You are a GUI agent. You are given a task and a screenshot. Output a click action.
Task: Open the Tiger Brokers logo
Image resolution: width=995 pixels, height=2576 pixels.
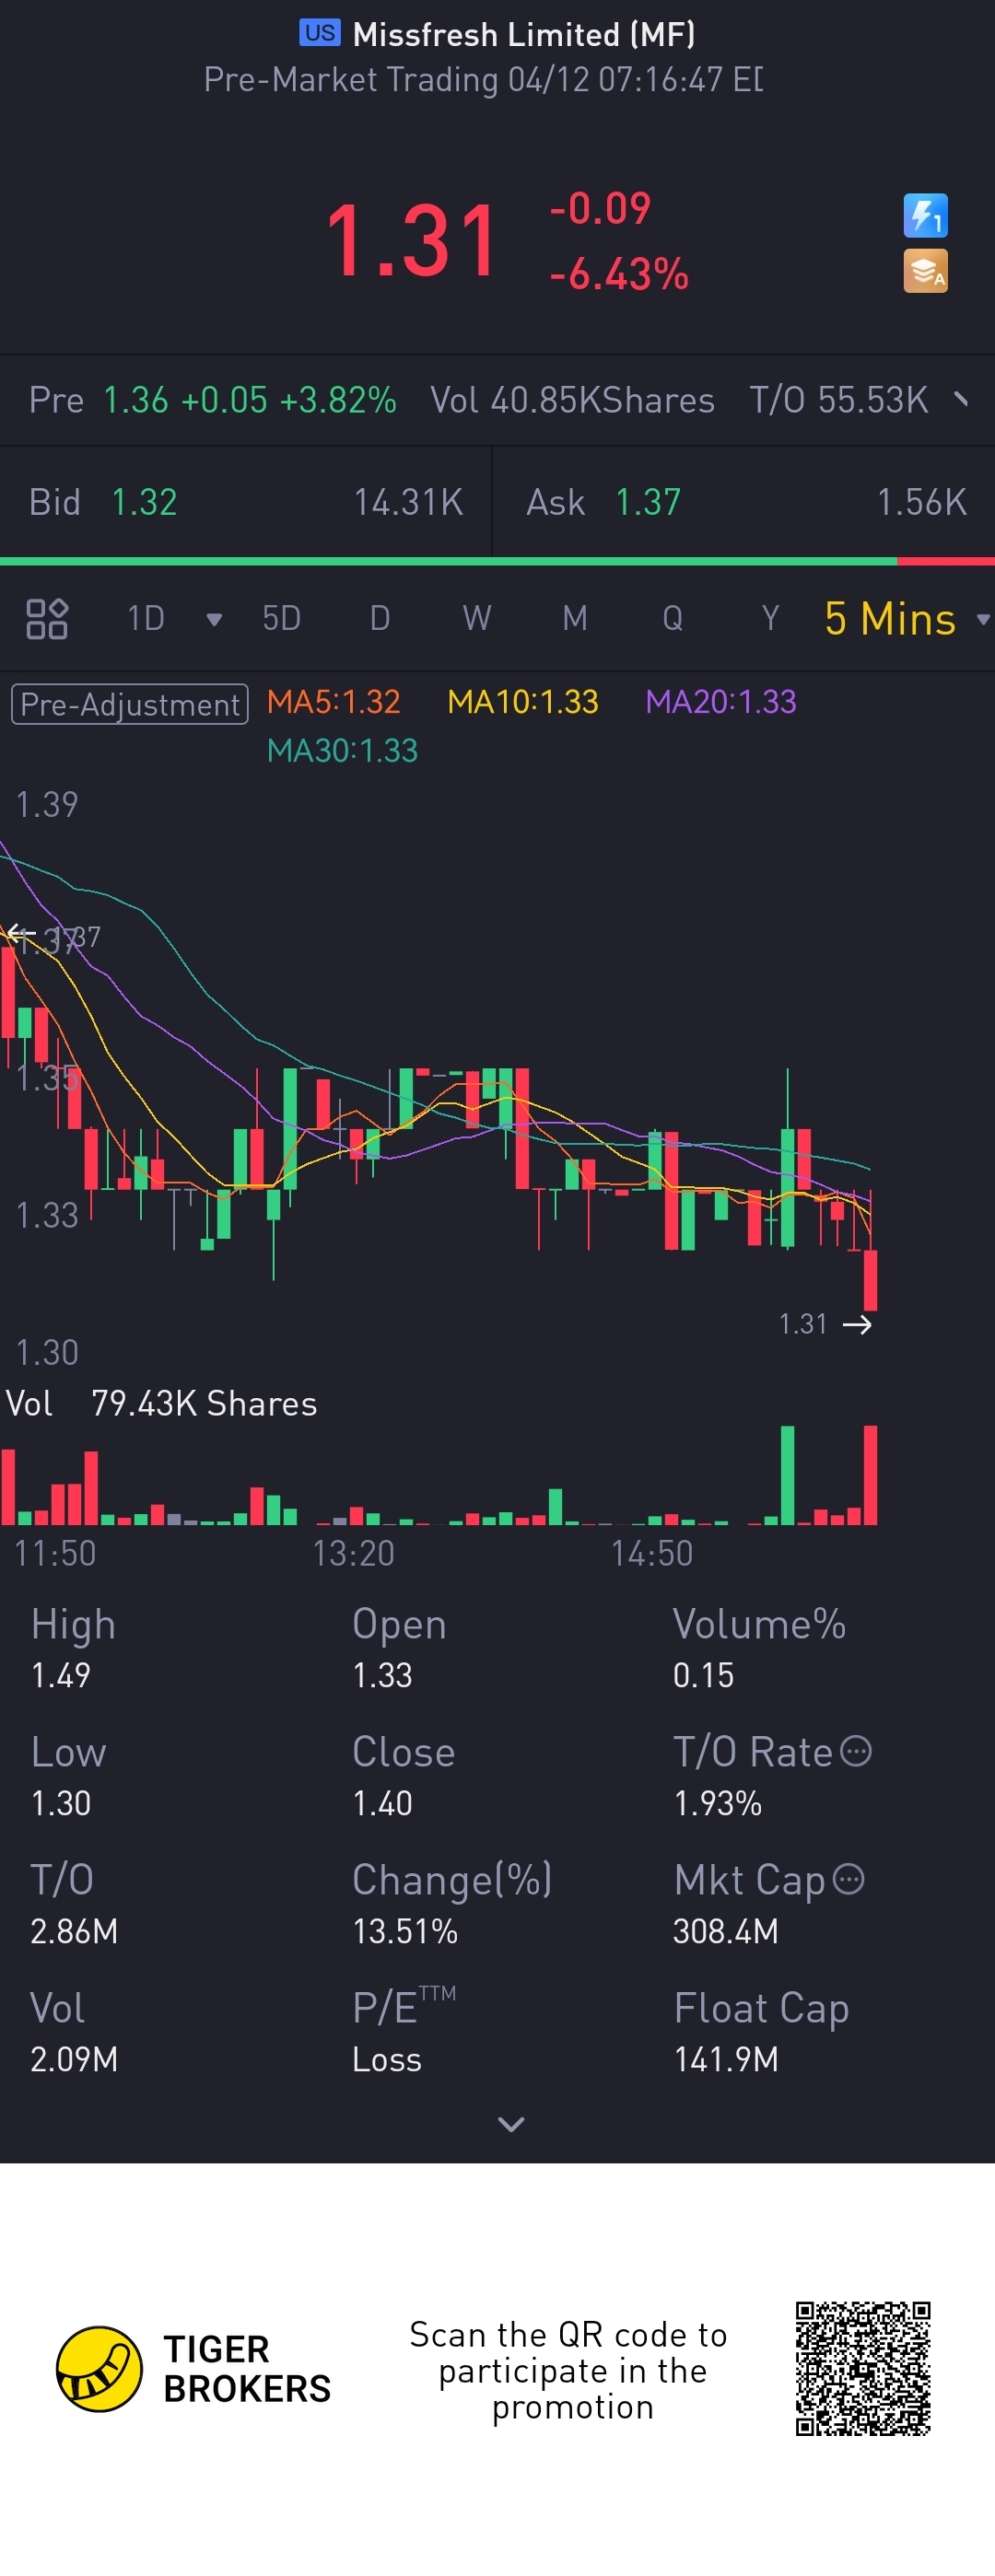click(99, 2369)
